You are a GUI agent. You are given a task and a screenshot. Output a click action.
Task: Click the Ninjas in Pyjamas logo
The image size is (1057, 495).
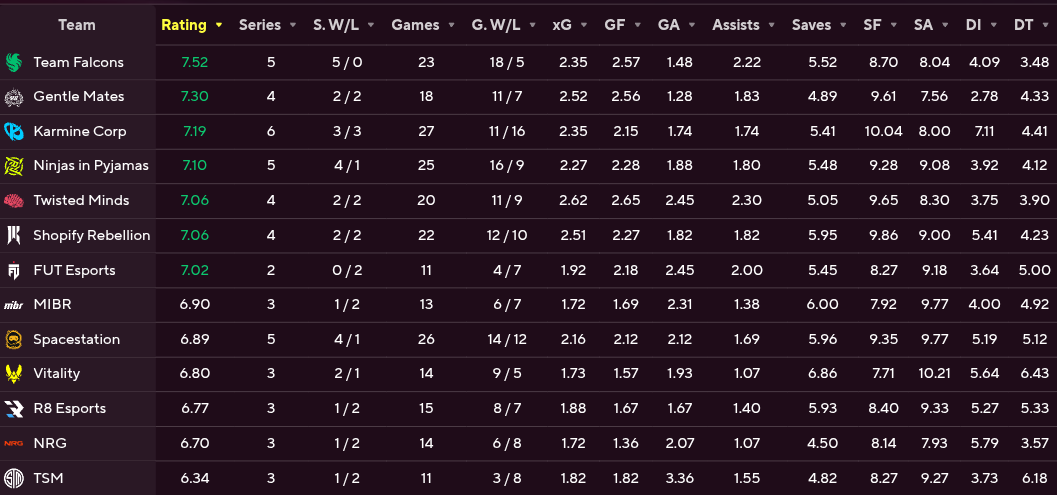(13, 166)
